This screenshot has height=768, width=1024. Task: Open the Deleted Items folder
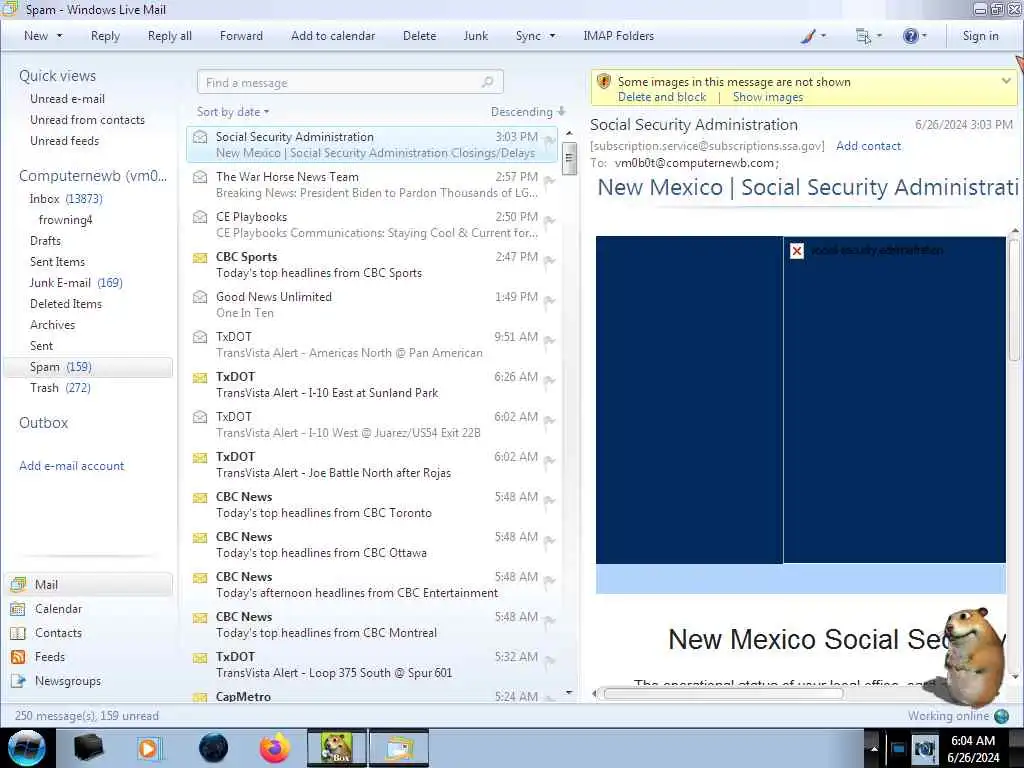(66, 304)
